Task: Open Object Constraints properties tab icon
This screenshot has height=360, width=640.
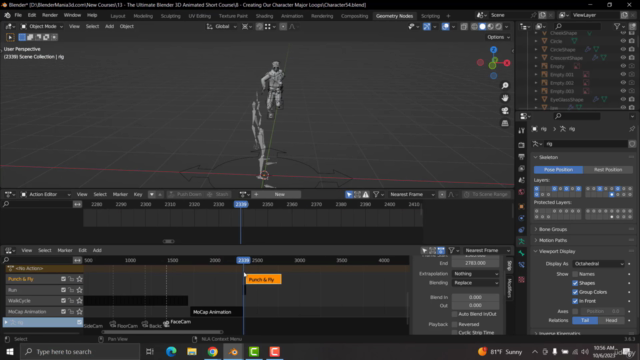Action: (521, 230)
